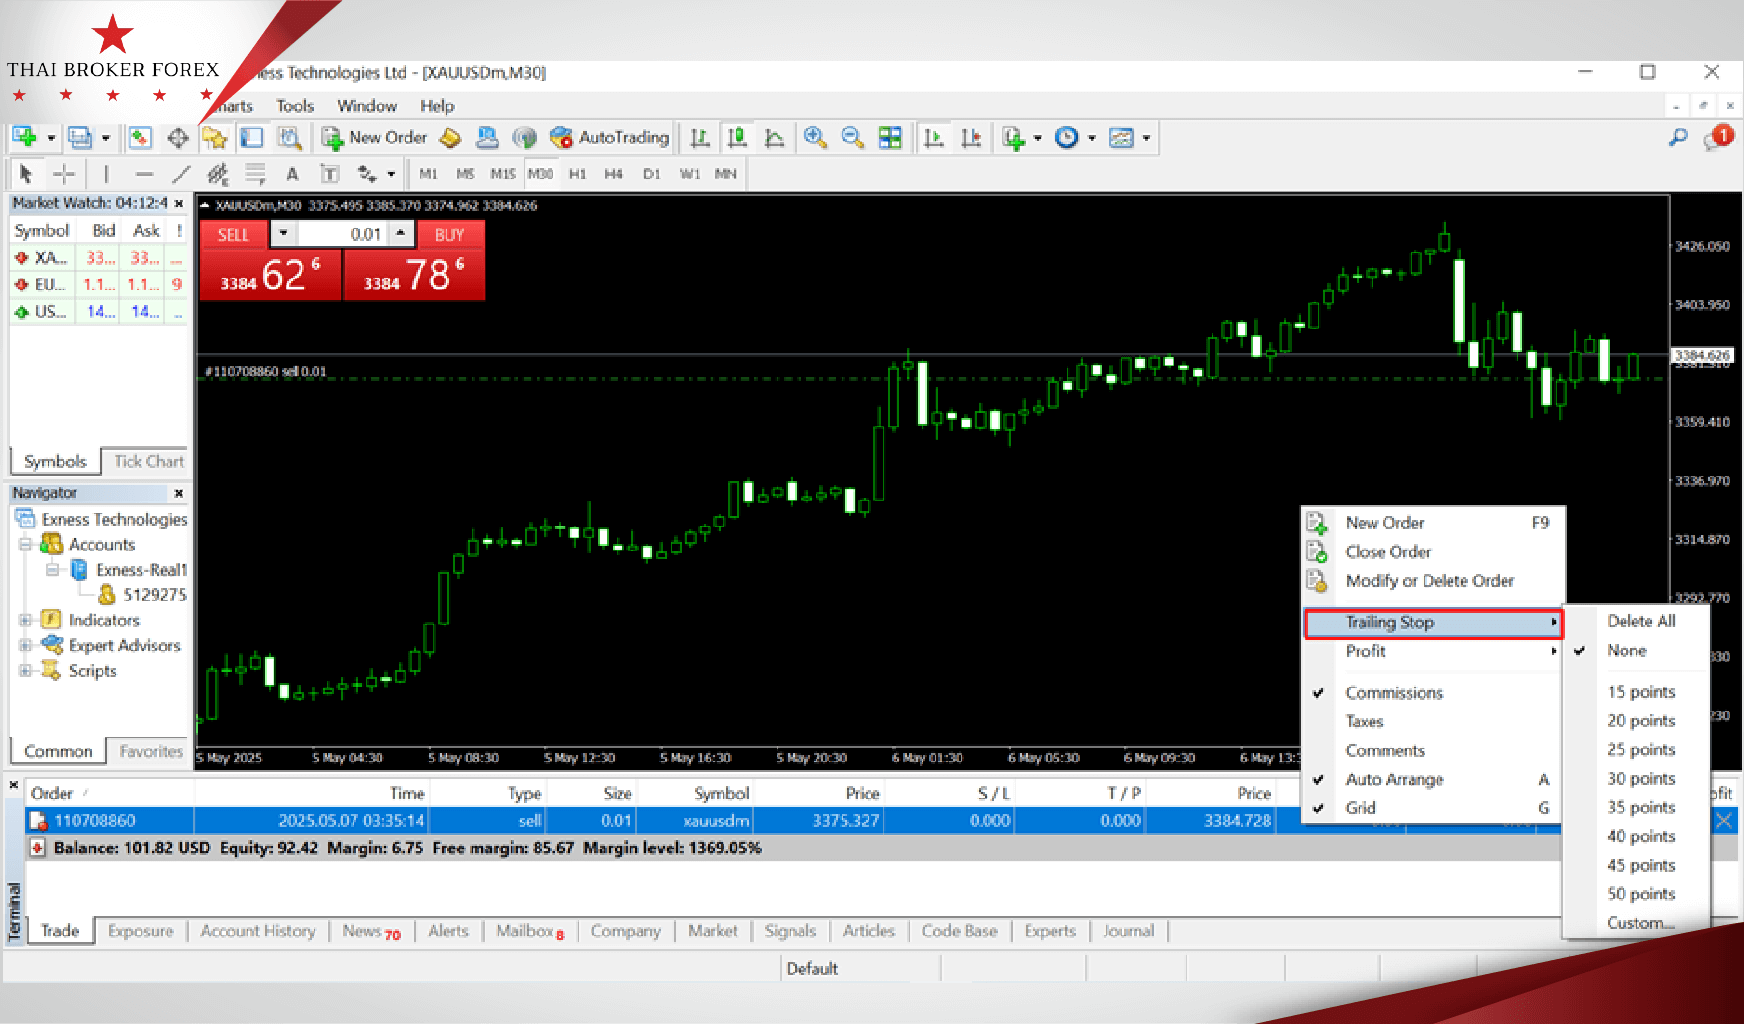Switch chart to M1 timeframe
This screenshot has height=1024, width=1744.
[428, 174]
